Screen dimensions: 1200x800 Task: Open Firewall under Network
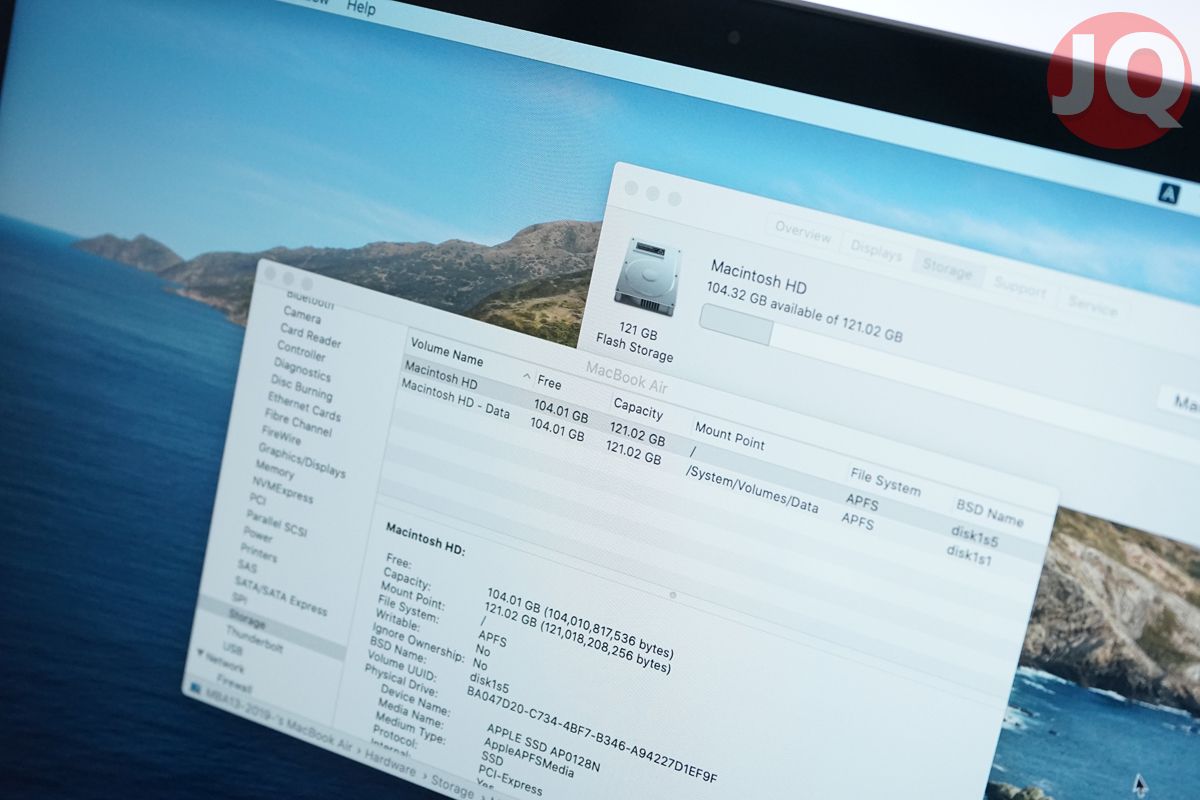pyautogui.click(x=234, y=685)
